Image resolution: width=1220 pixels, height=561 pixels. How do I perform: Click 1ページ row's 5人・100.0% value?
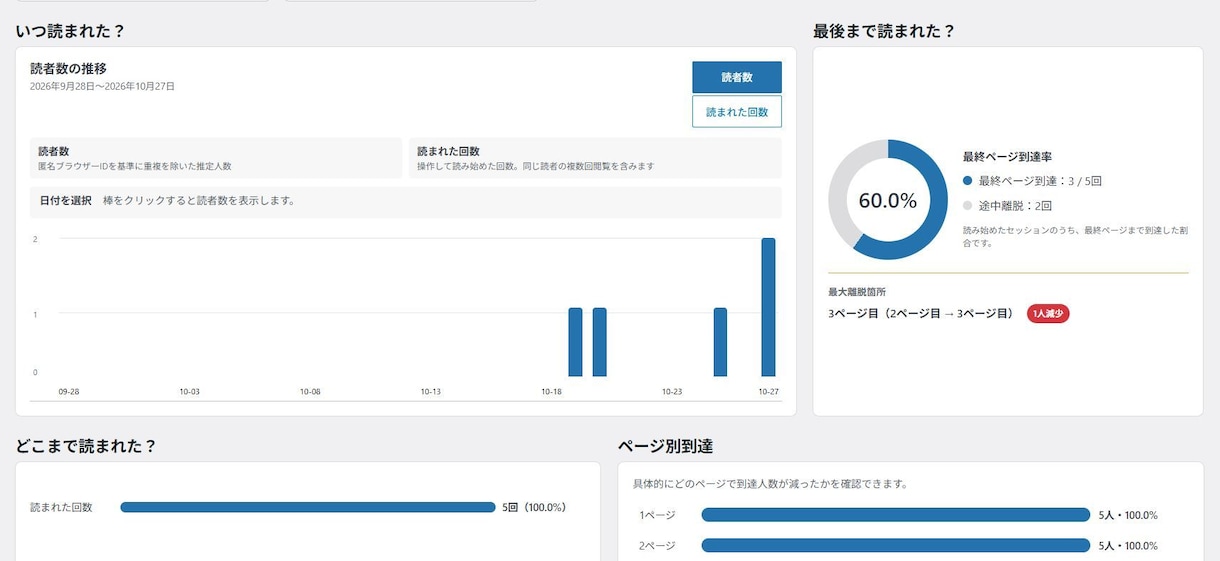click(1128, 515)
